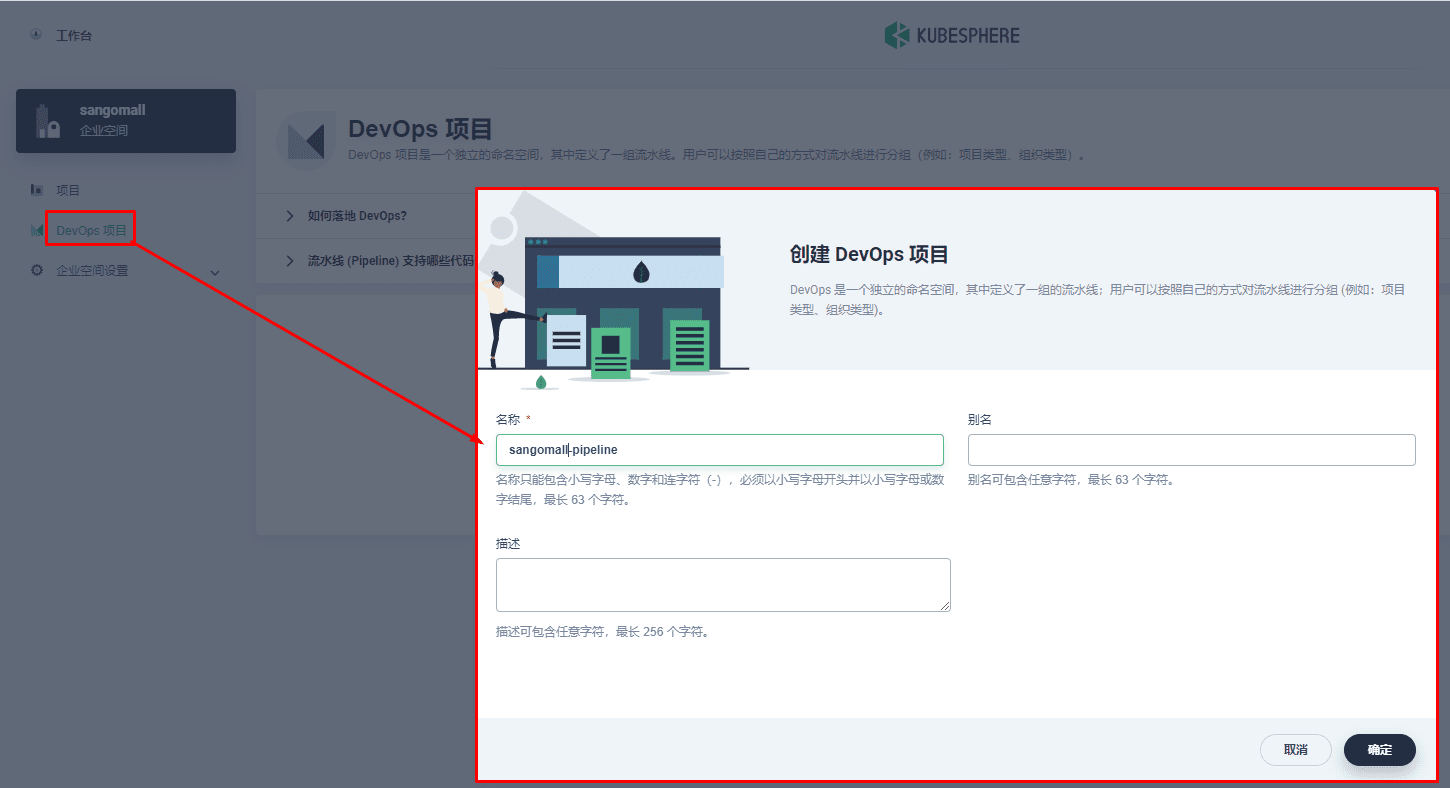Open the 工作台 workbench icon
1450x788 pixels.
tap(36, 35)
